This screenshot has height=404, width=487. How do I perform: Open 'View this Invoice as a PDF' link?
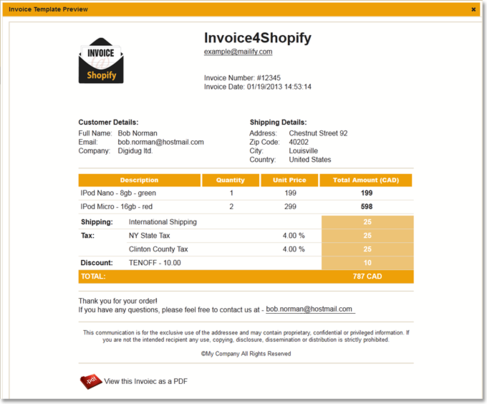tap(146, 381)
